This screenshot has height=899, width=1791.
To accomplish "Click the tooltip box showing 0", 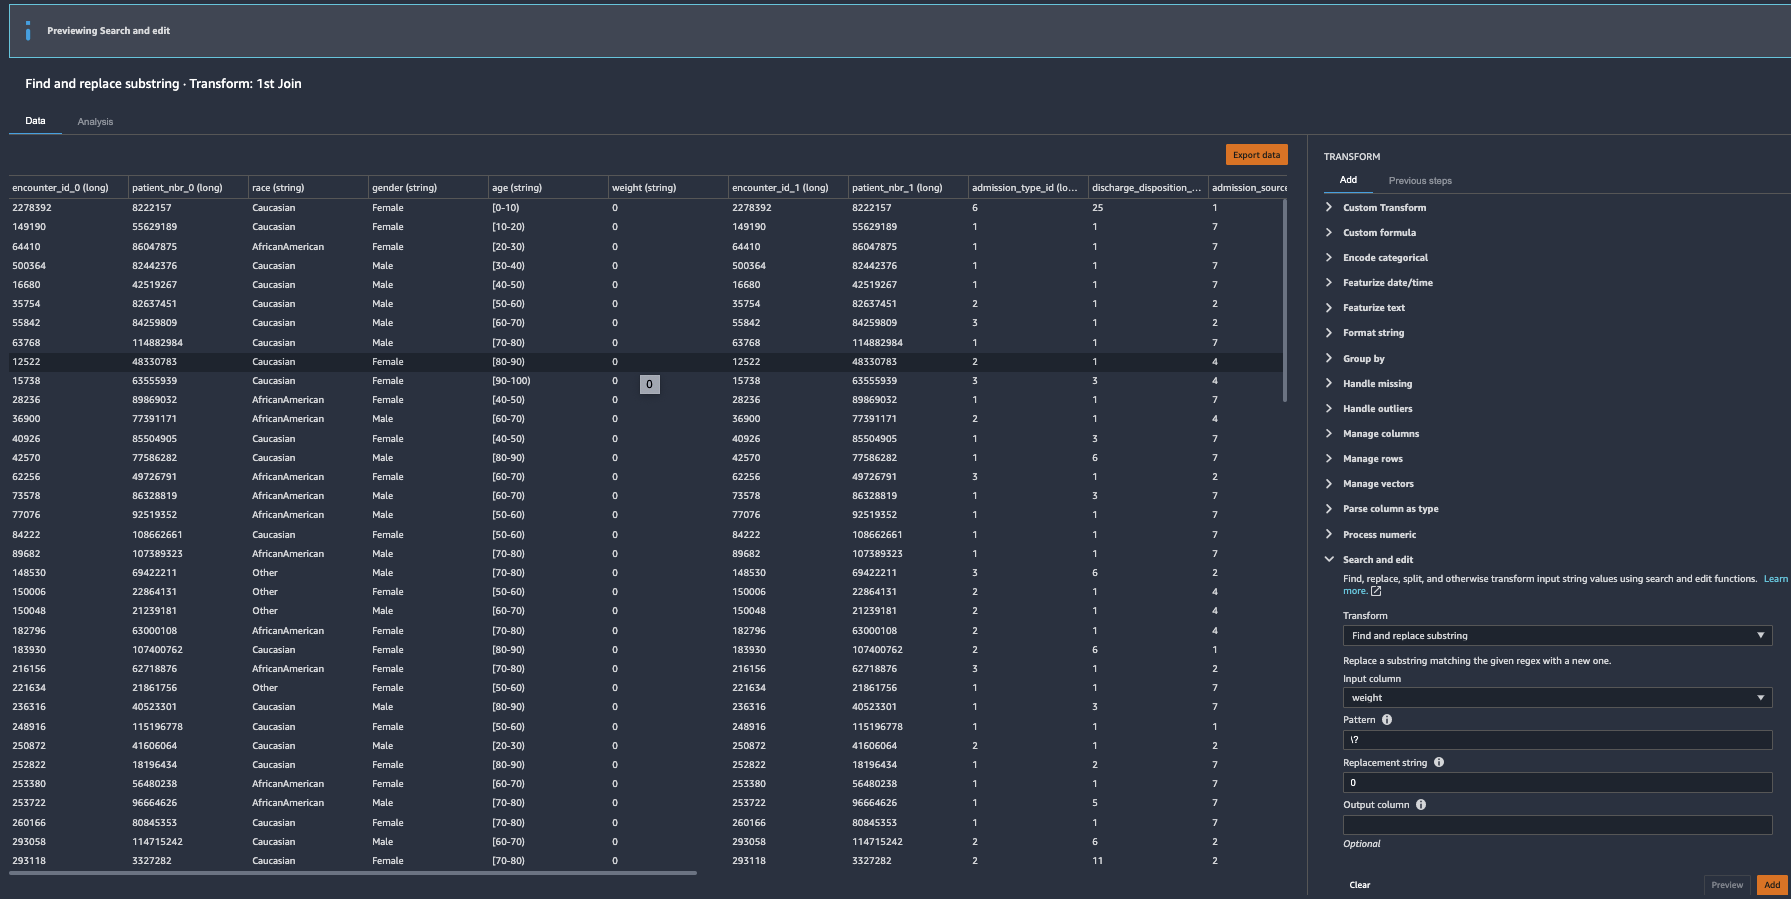I will pyautogui.click(x=649, y=384).
